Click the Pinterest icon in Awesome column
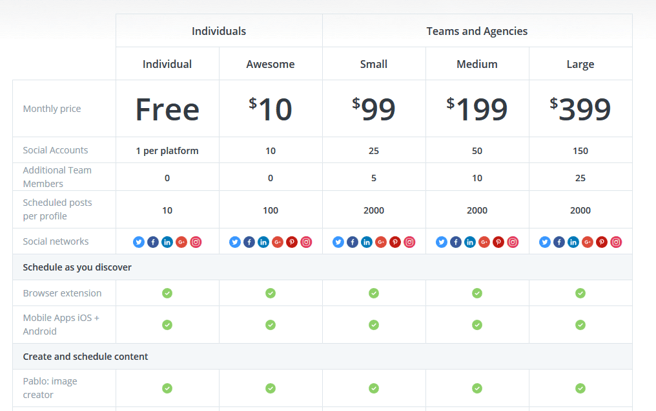The height and width of the screenshot is (411, 656). point(292,242)
